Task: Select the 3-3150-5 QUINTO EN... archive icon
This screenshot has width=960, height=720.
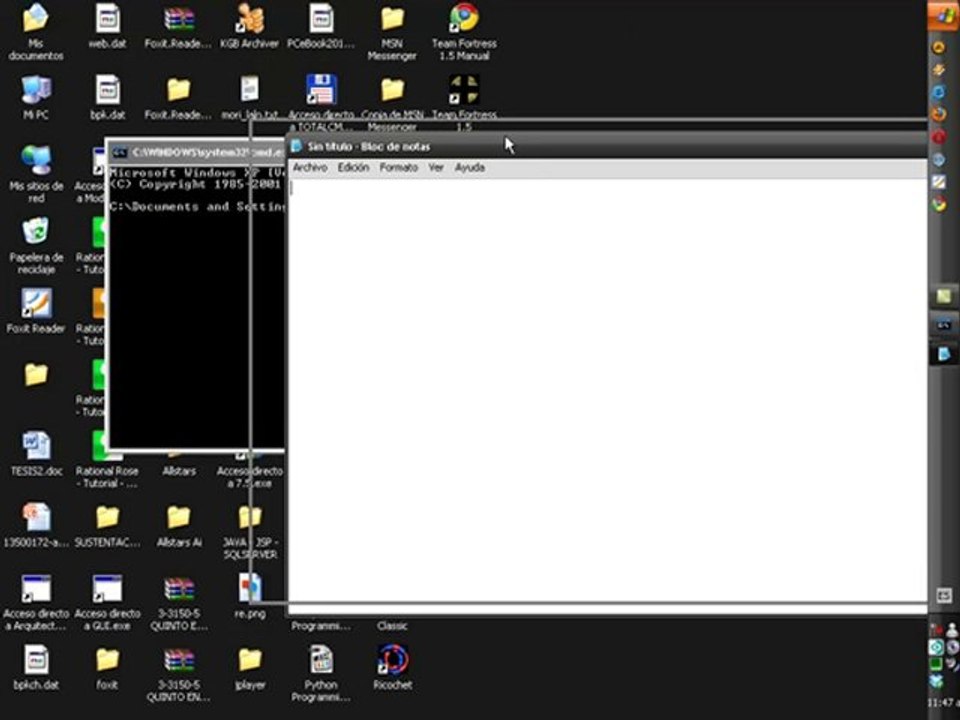Action: (x=179, y=673)
